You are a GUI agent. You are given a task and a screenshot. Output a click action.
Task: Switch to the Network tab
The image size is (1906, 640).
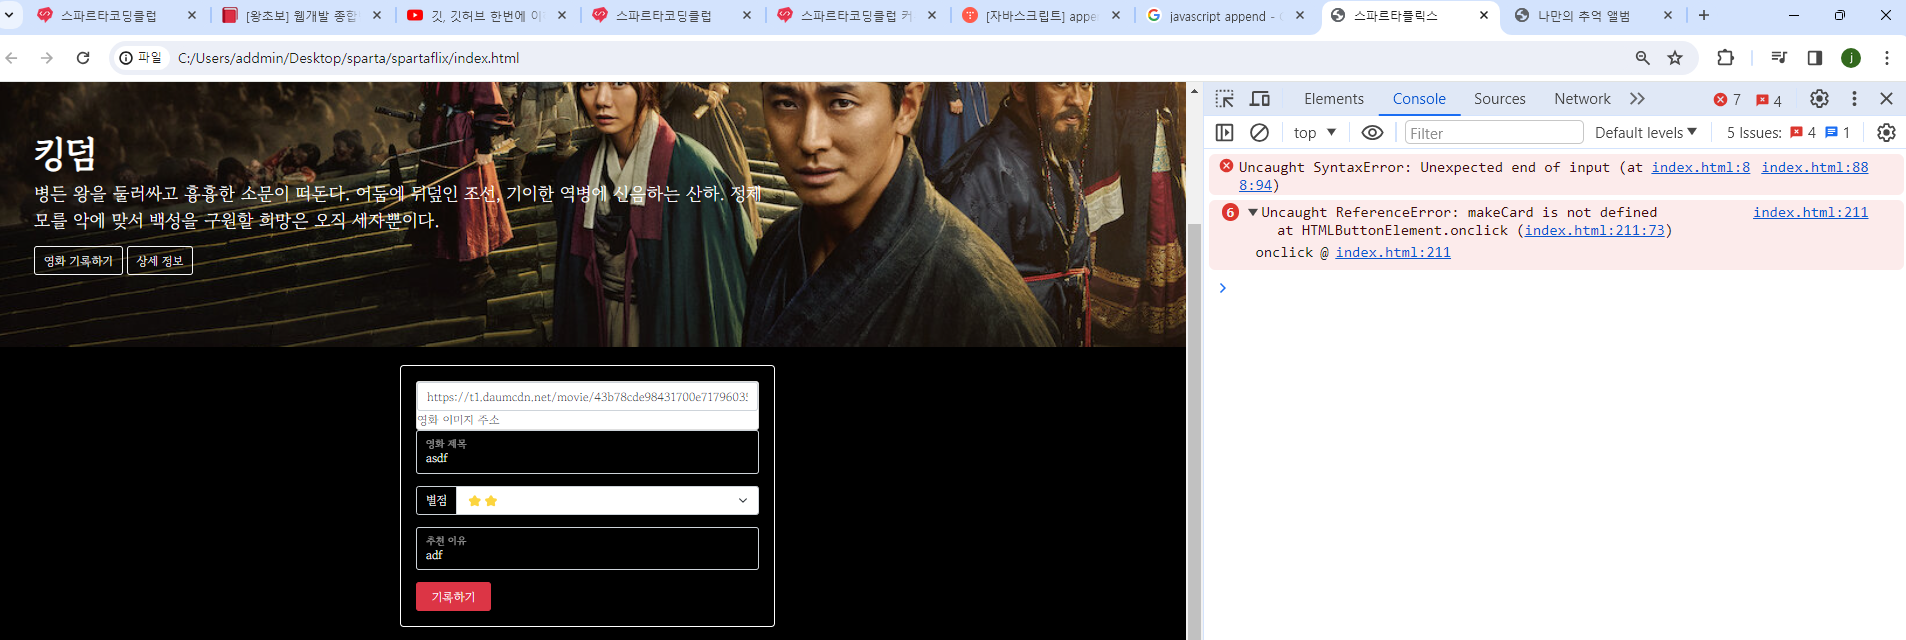pyautogui.click(x=1582, y=99)
